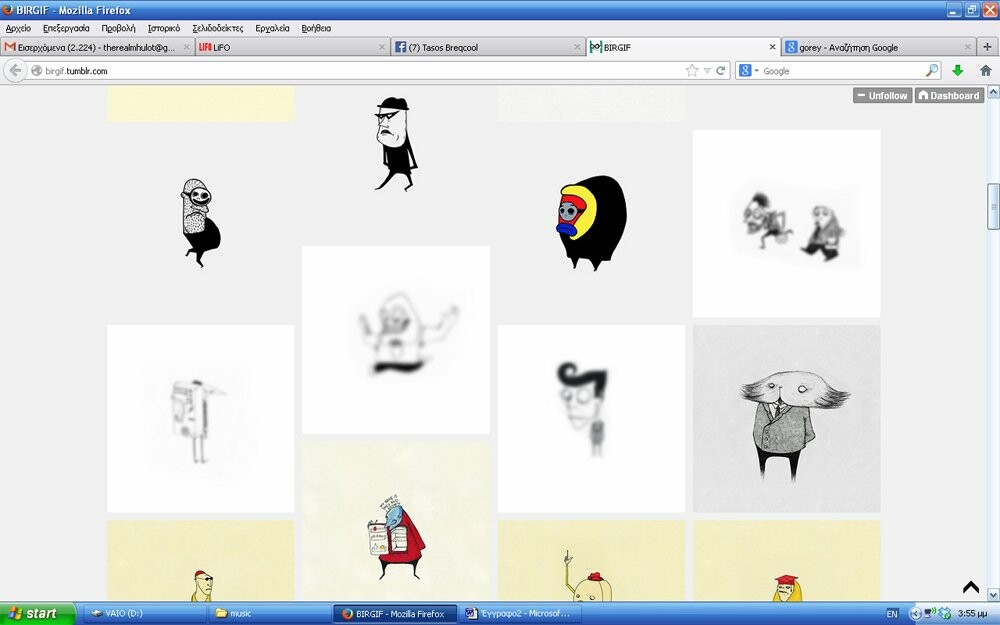Close the Facebook tab
1000x625 pixels.
point(577,47)
